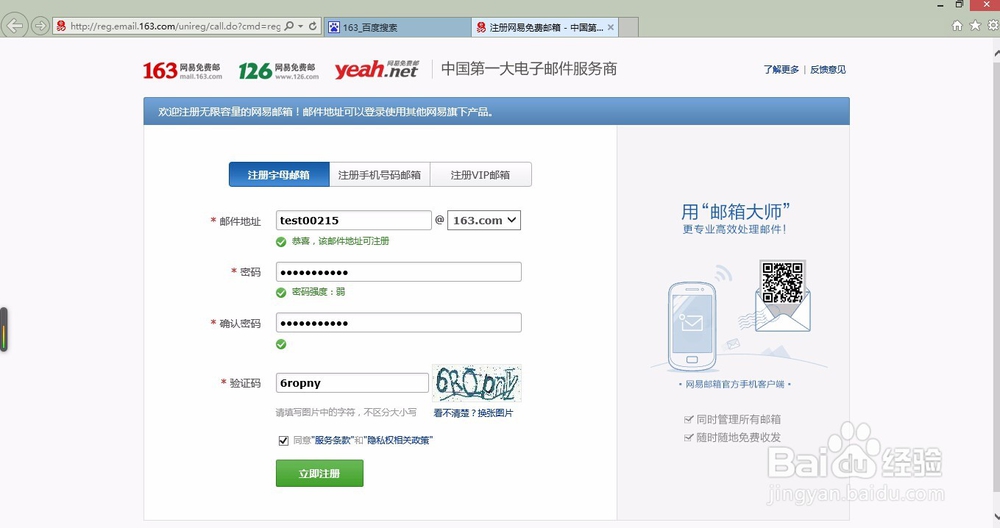Click the yeah.net logo
The image size is (1000, 528).
(376, 69)
